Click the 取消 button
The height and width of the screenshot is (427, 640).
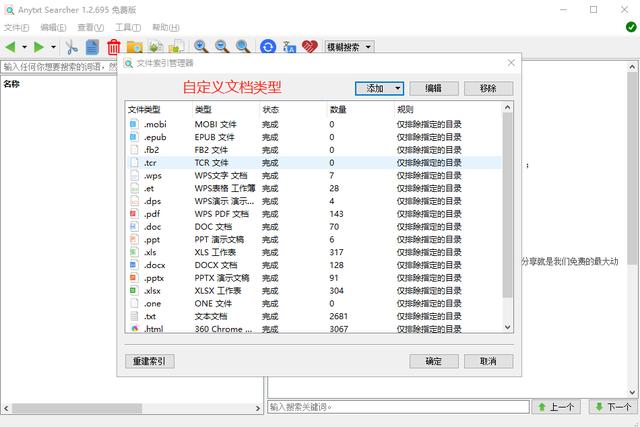tap(488, 361)
